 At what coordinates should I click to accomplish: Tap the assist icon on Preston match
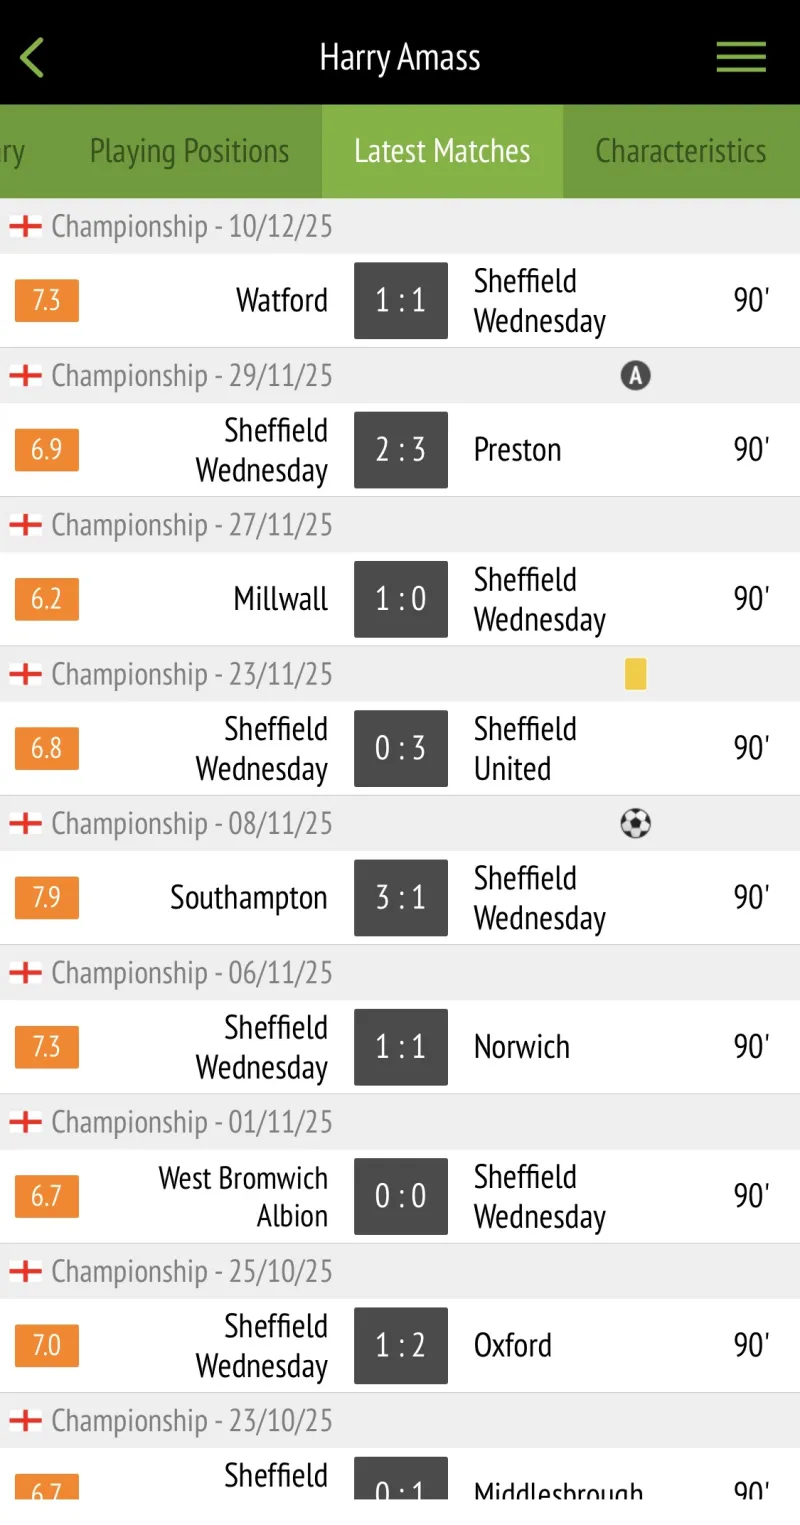click(635, 376)
